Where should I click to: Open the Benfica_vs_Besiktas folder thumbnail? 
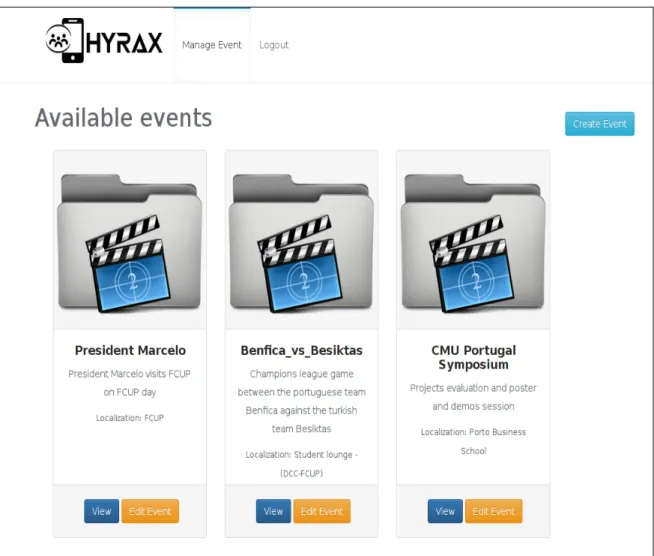[x=302, y=243]
